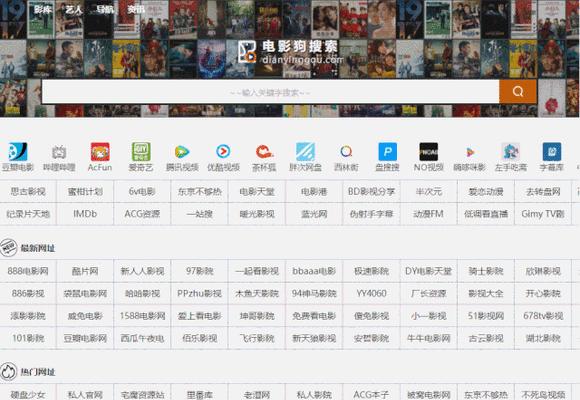
Task: Click the 电影狗搜索 site logo
Action: click(289, 53)
